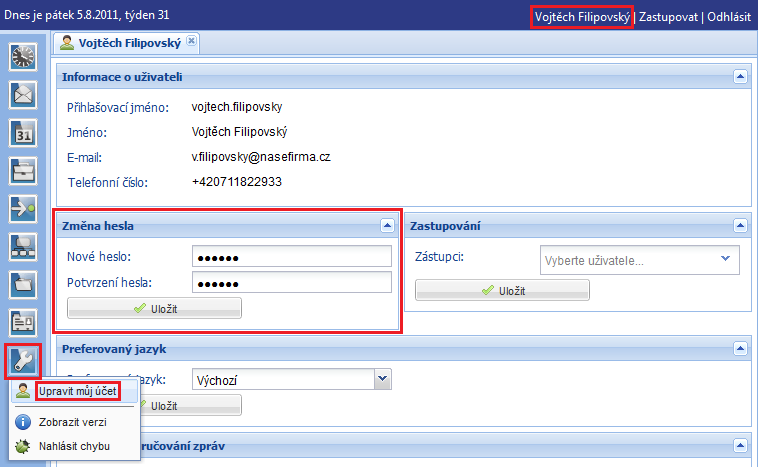Viewport: 758px width, 467px height.
Task: Click the wrench settings sidebar icon
Action: pyautogui.click(x=22, y=360)
